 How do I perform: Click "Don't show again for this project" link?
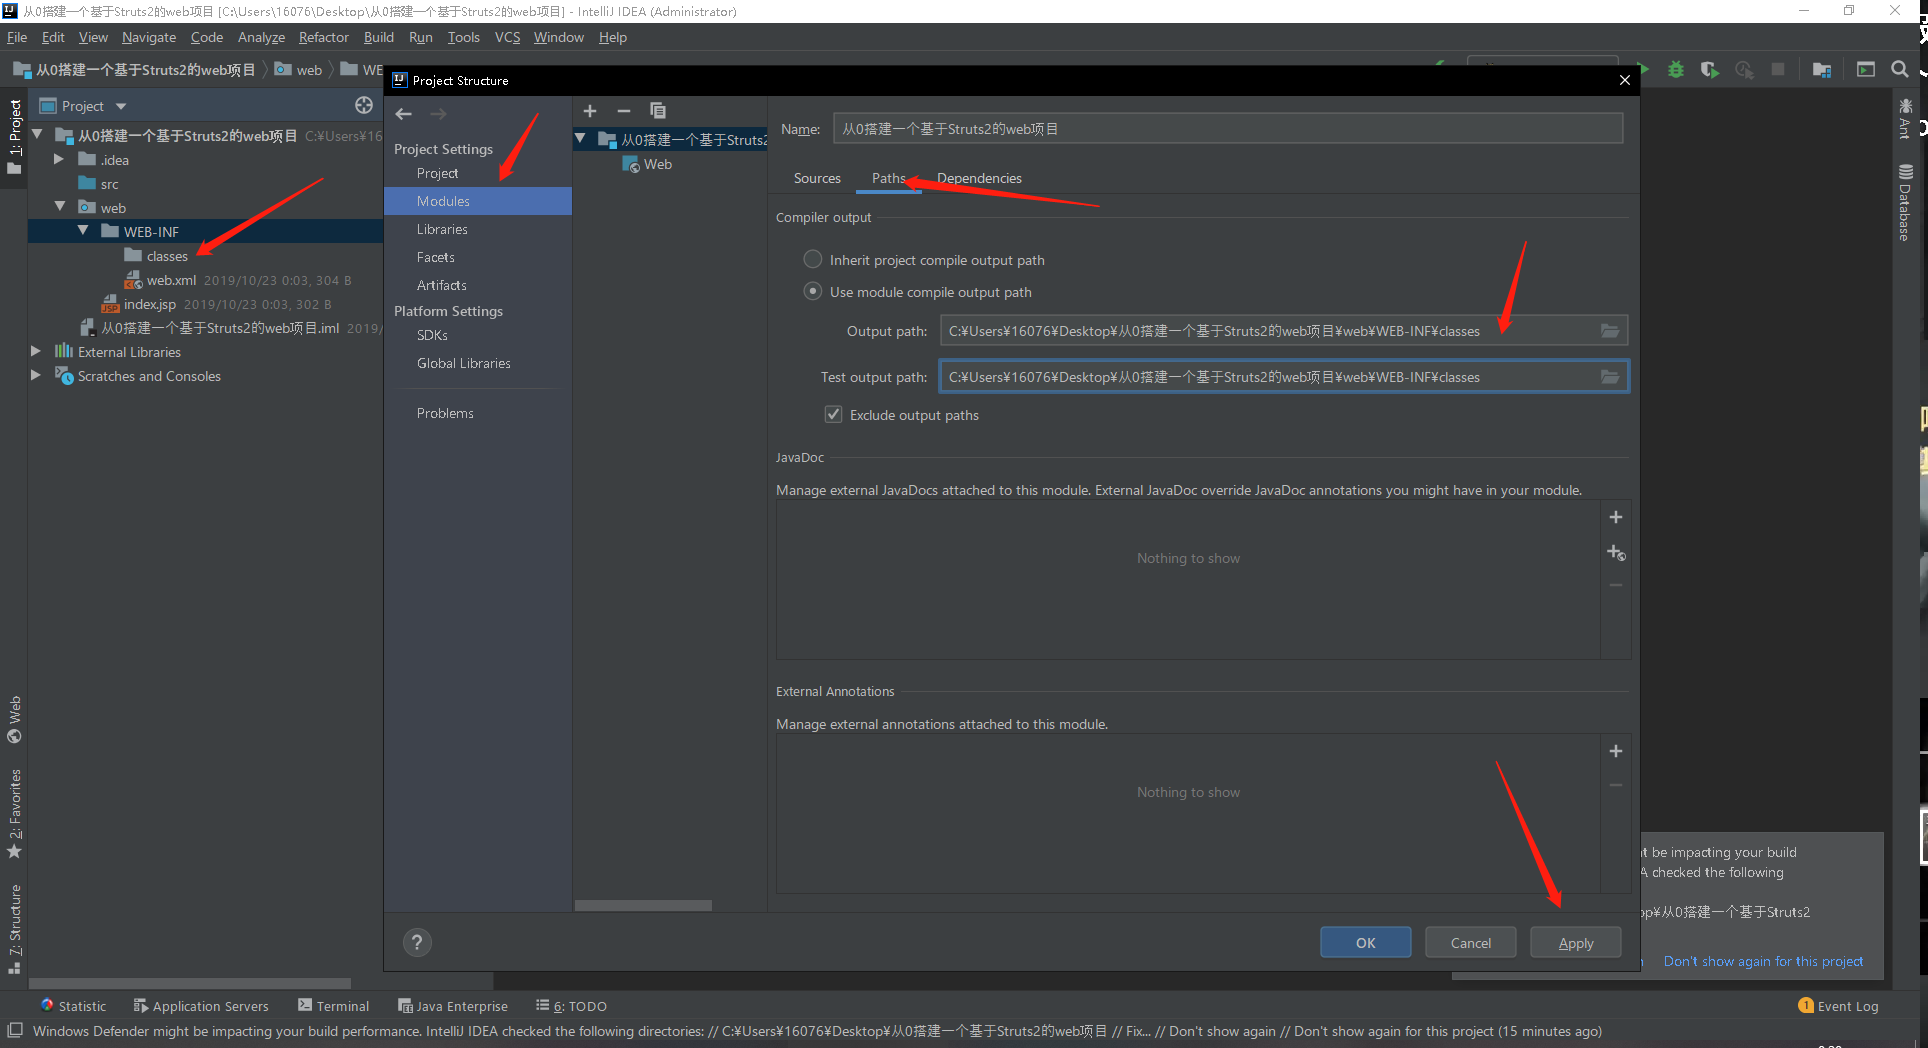pos(1763,961)
